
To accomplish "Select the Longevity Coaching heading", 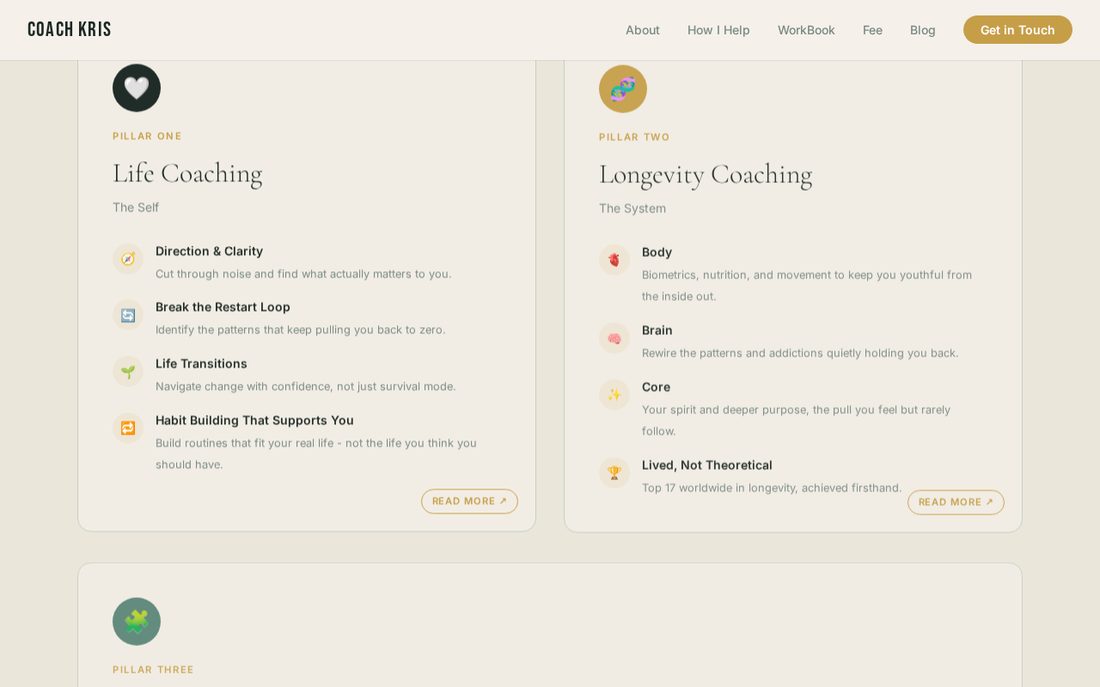I will pos(705,175).
